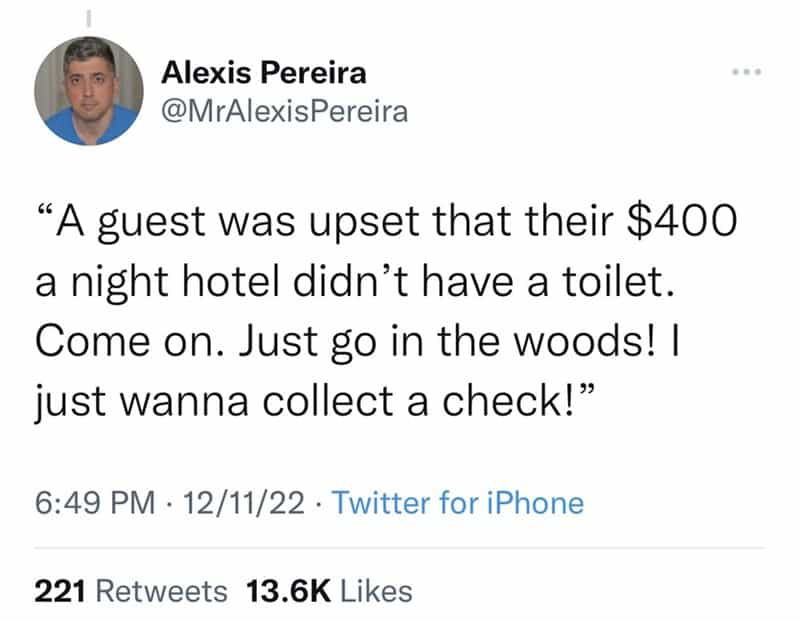Image resolution: width=800 pixels, height=621 pixels.
Task: Click Alexis Pereira's profile picture
Action: click(87, 92)
